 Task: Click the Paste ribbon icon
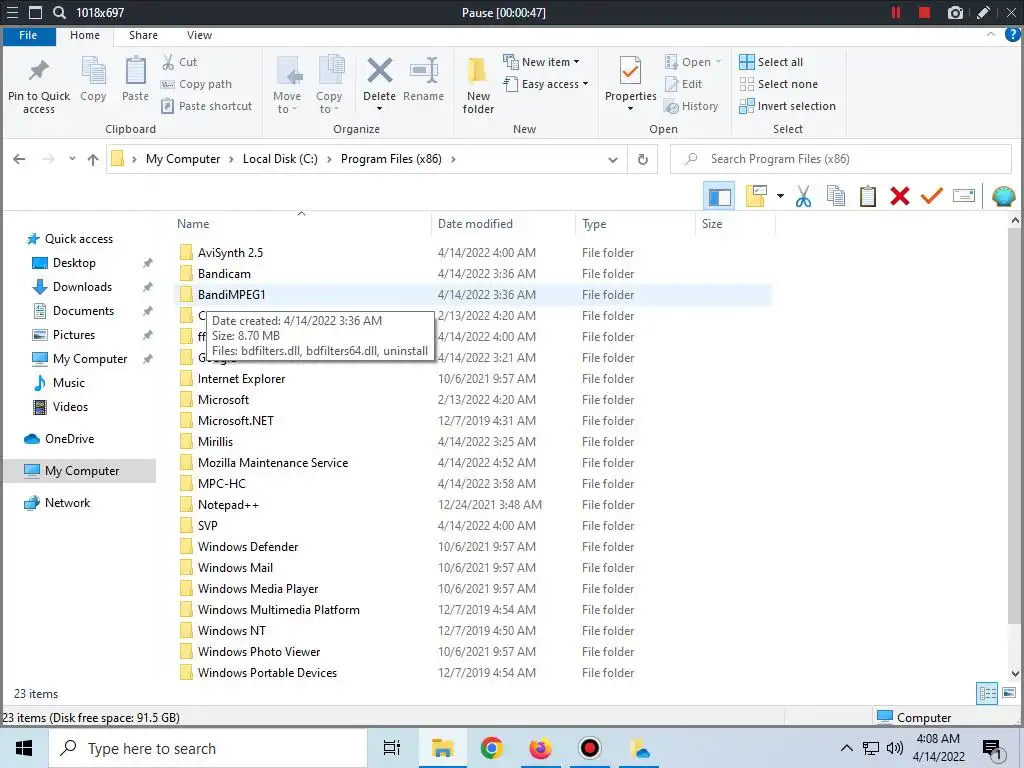[x=135, y=71]
